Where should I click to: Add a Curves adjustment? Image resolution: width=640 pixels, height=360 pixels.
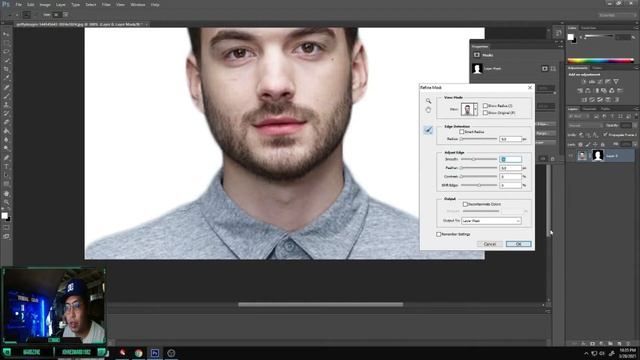coord(600,82)
